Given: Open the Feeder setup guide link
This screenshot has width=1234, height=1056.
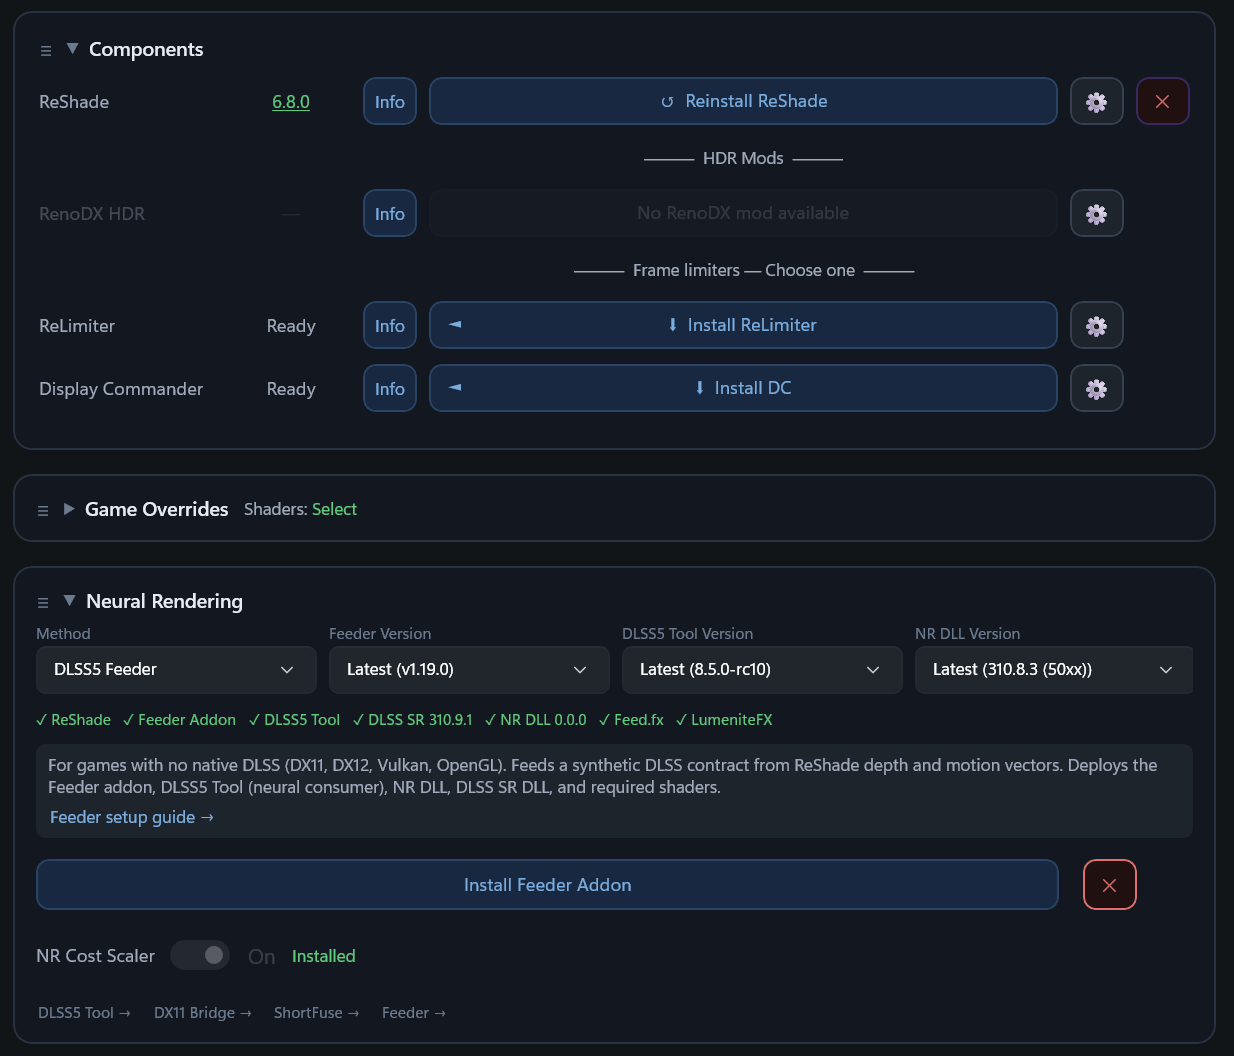Looking at the screenshot, I should coord(132,817).
